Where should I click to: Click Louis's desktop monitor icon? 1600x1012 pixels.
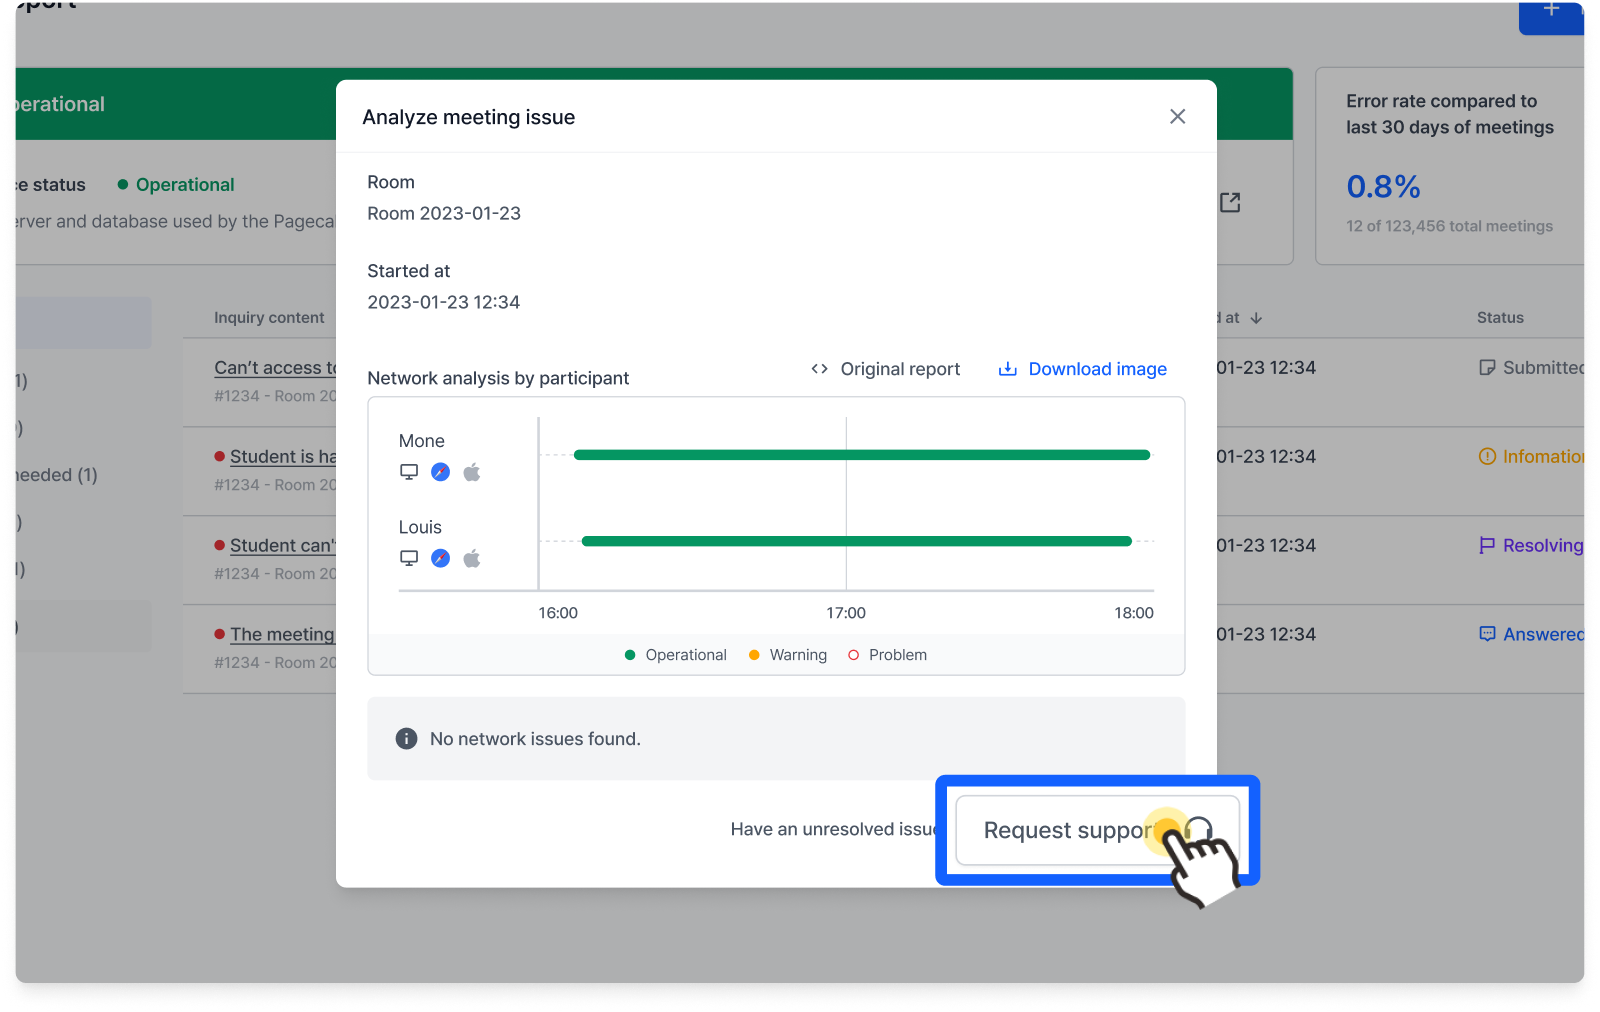(409, 558)
